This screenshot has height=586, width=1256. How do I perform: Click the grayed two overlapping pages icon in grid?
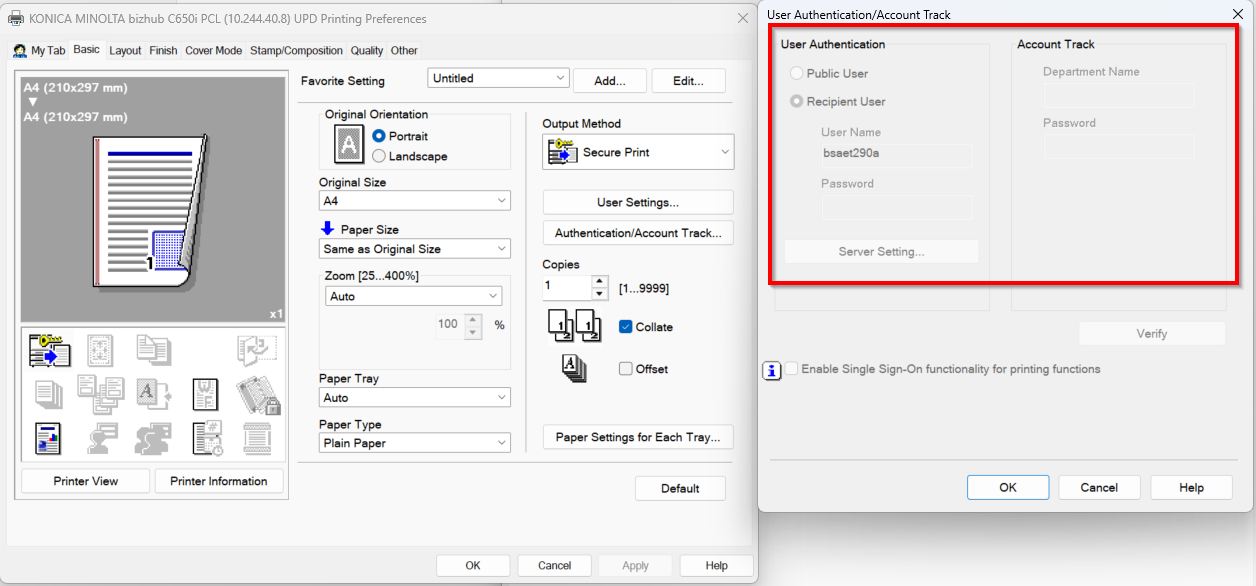pos(153,350)
